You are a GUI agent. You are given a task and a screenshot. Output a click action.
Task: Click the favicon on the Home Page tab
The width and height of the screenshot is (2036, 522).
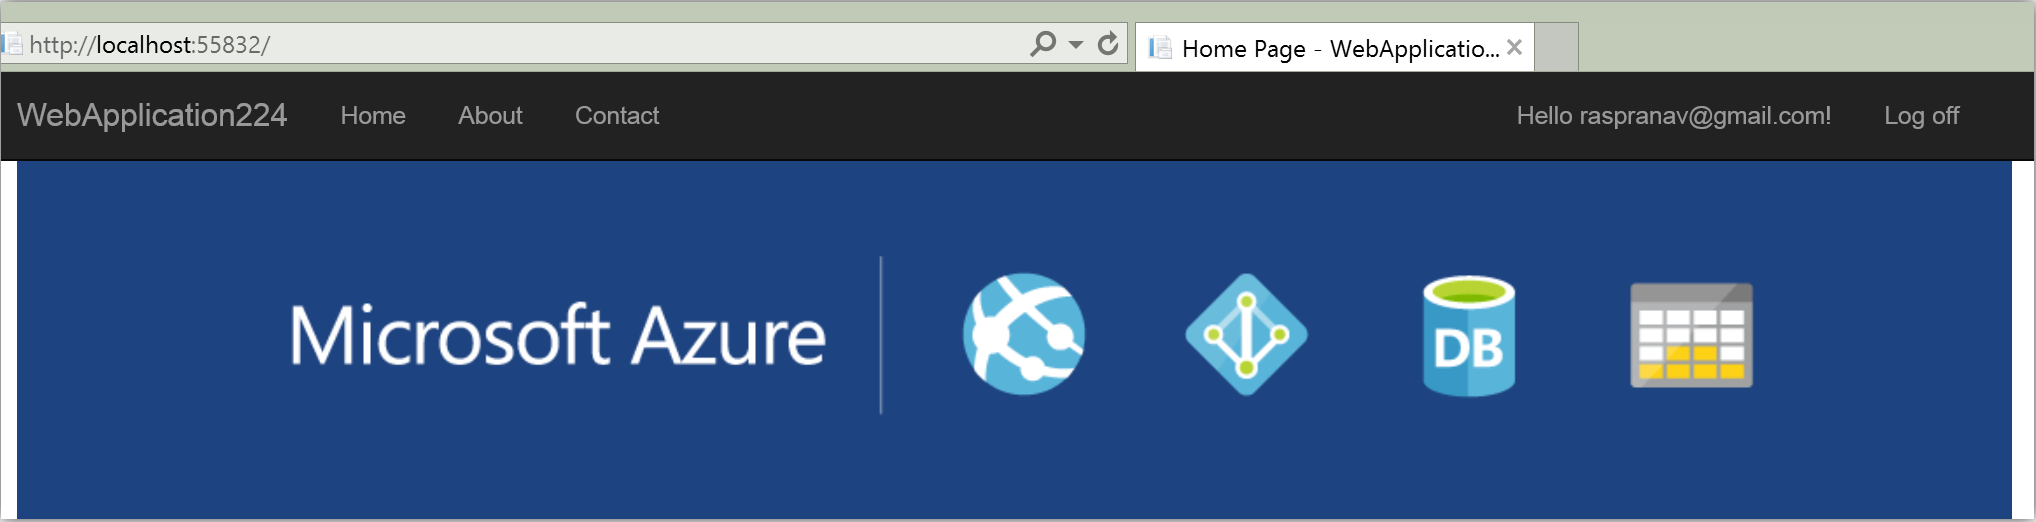1160,47
